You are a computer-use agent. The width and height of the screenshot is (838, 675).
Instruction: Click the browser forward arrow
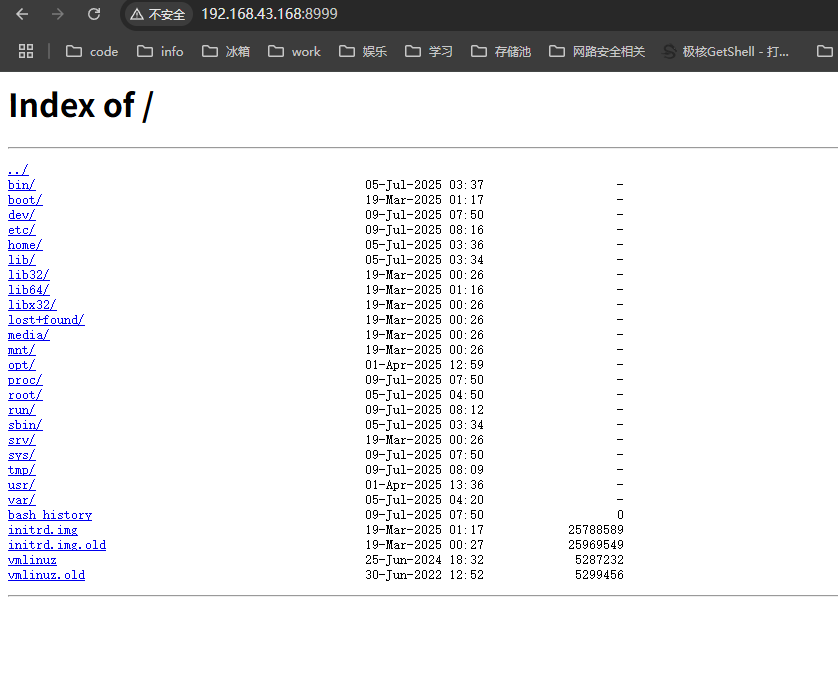coord(58,14)
